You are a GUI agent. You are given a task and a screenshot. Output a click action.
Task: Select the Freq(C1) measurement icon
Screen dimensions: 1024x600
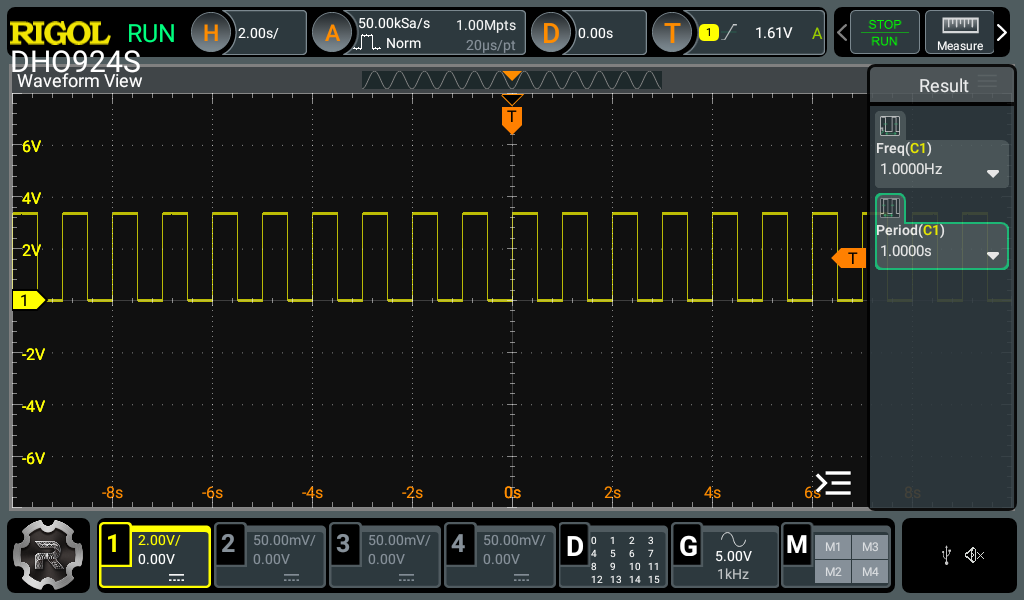click(889, 125)
